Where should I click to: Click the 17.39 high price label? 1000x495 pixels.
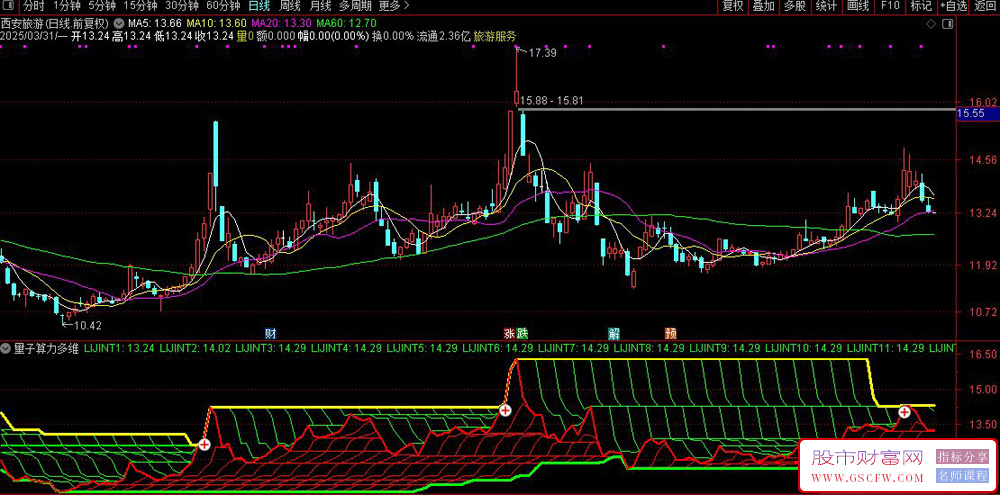(x=542, y=54)
